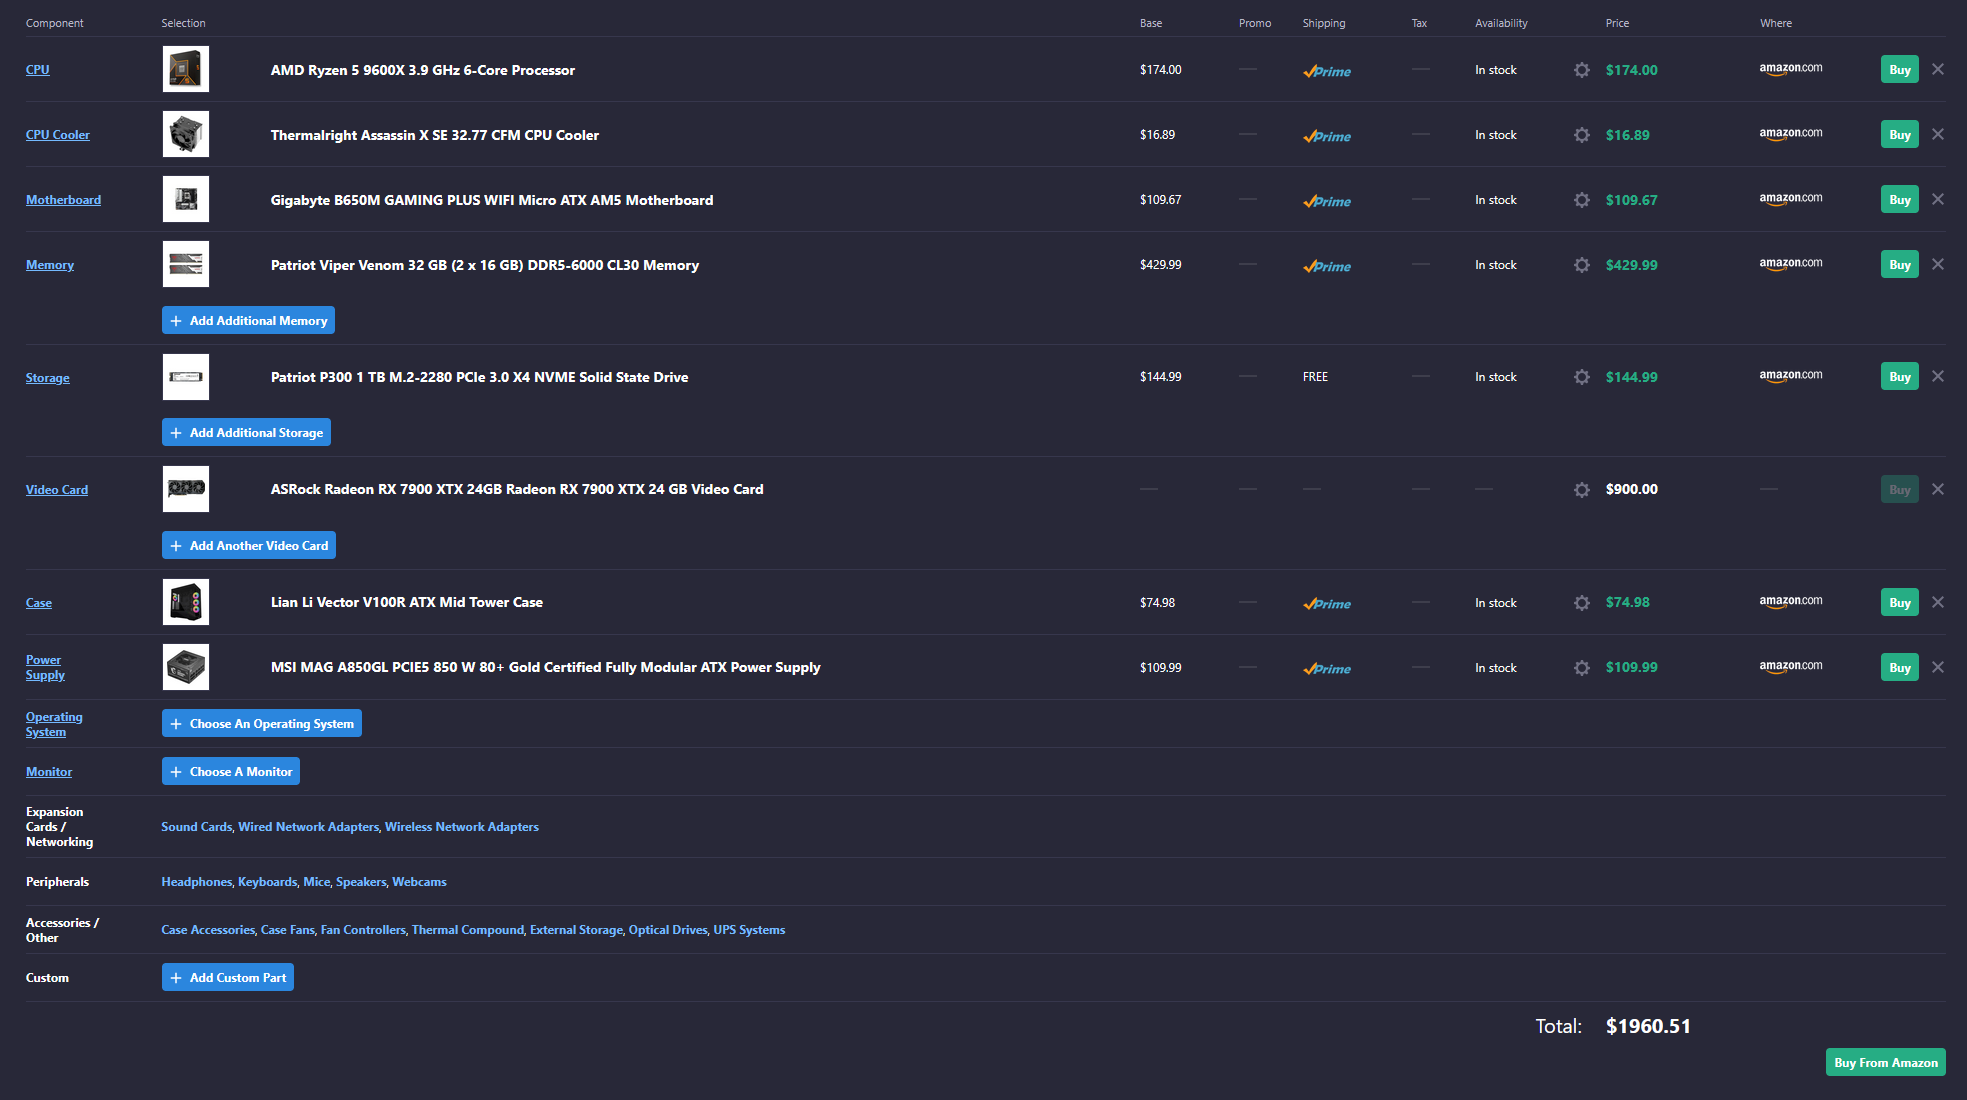Add a custom part
The height and width of the screenshot is (1100, 1967).
(x=228, y=977)
